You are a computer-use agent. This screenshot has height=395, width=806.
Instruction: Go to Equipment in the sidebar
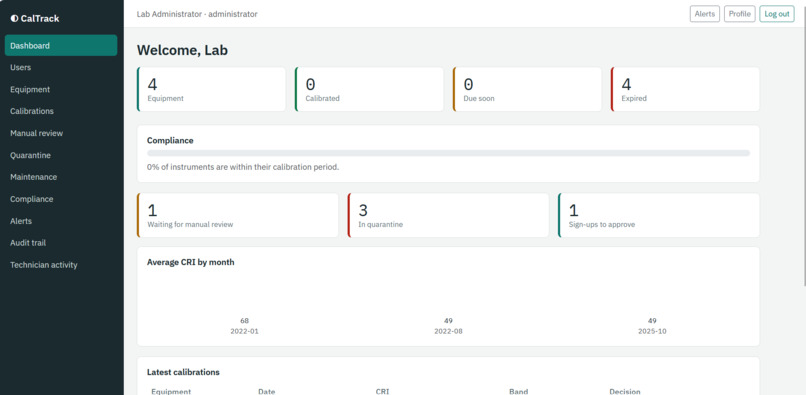[x=61, y=89]
